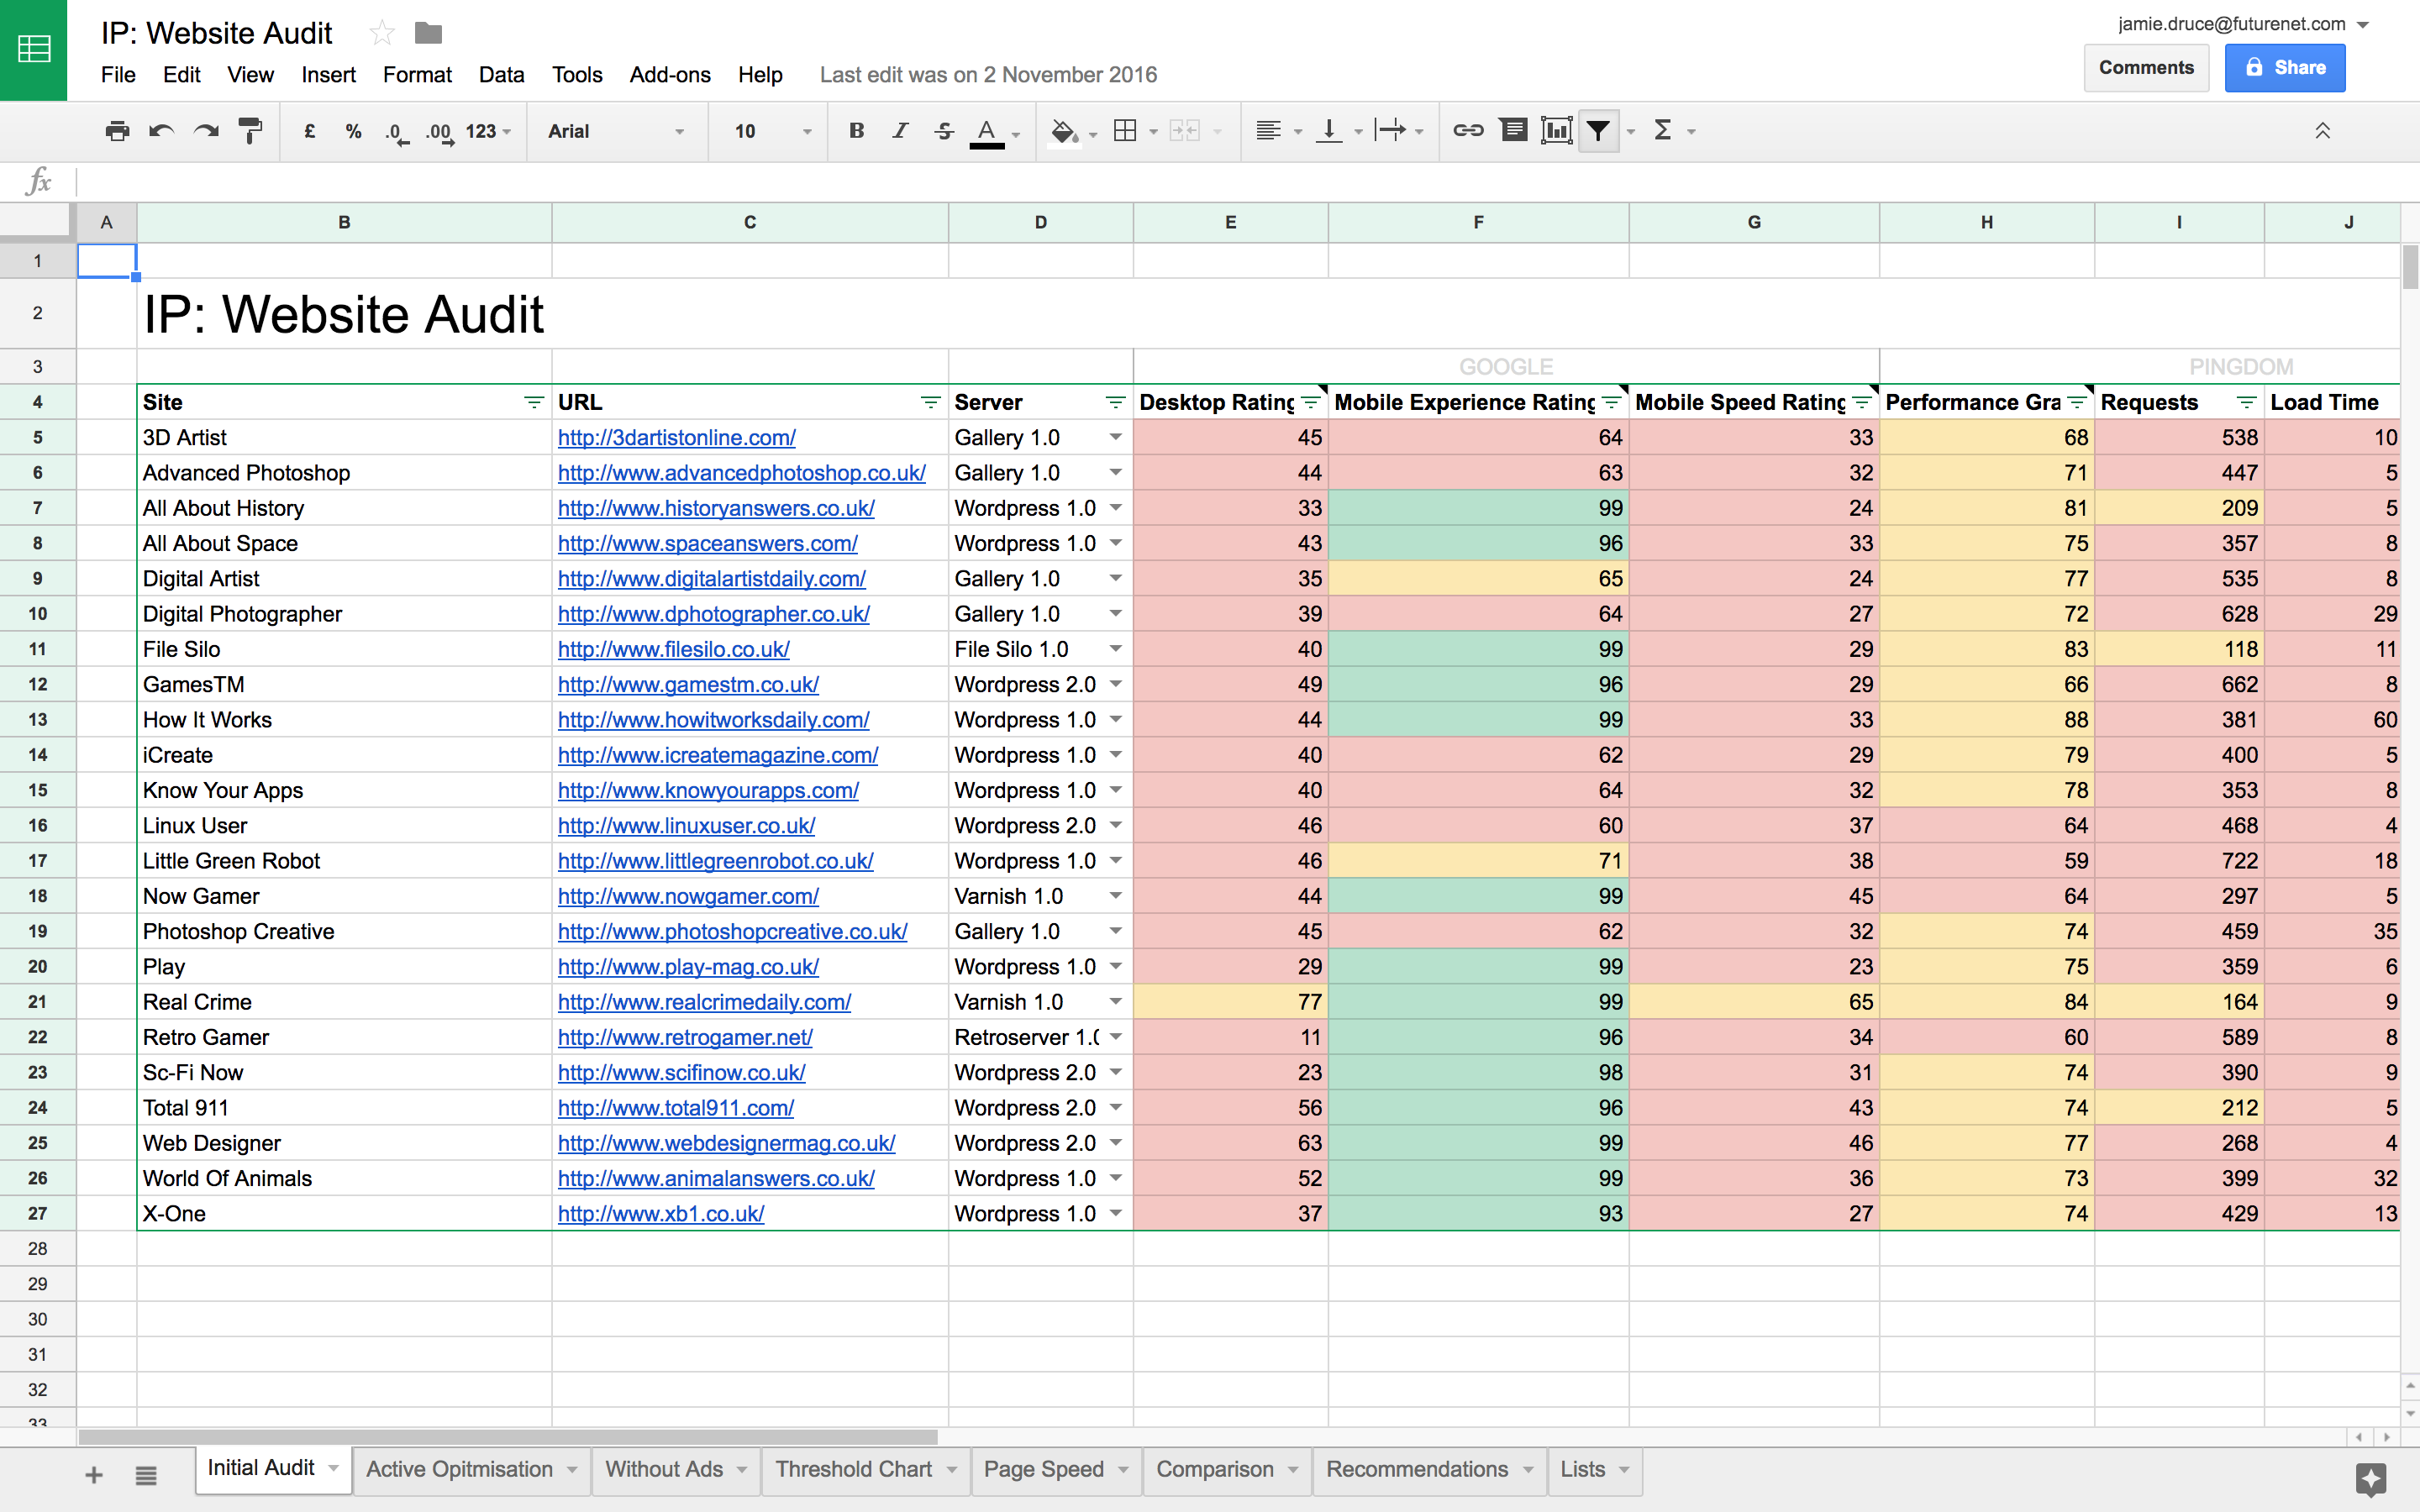Open account dropdown for jamie.druce@futurenet.com
The width and height of the screenshot is (2420, 1512).
pyautogui.click(x=2363, y=25)
